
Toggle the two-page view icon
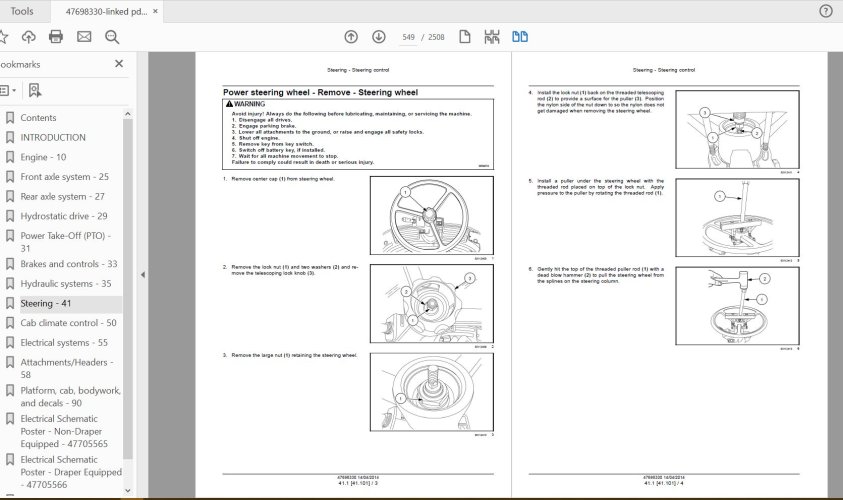(520, 37)
